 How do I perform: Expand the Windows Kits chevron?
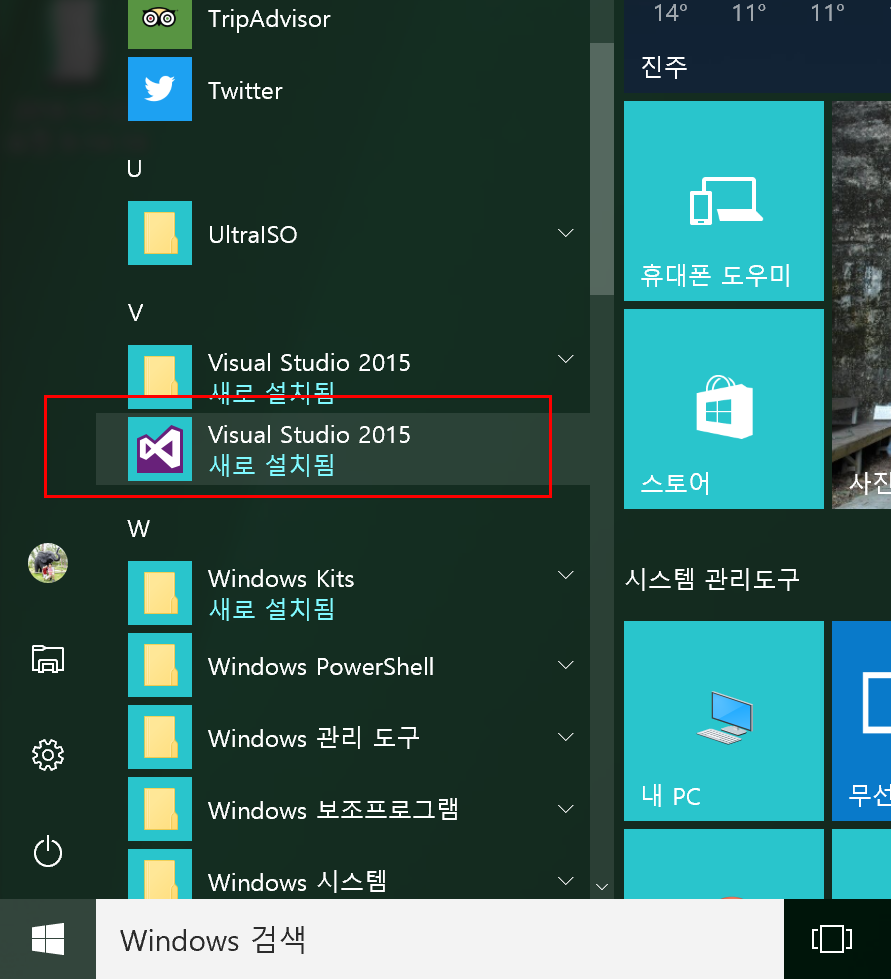pos(566,575)
